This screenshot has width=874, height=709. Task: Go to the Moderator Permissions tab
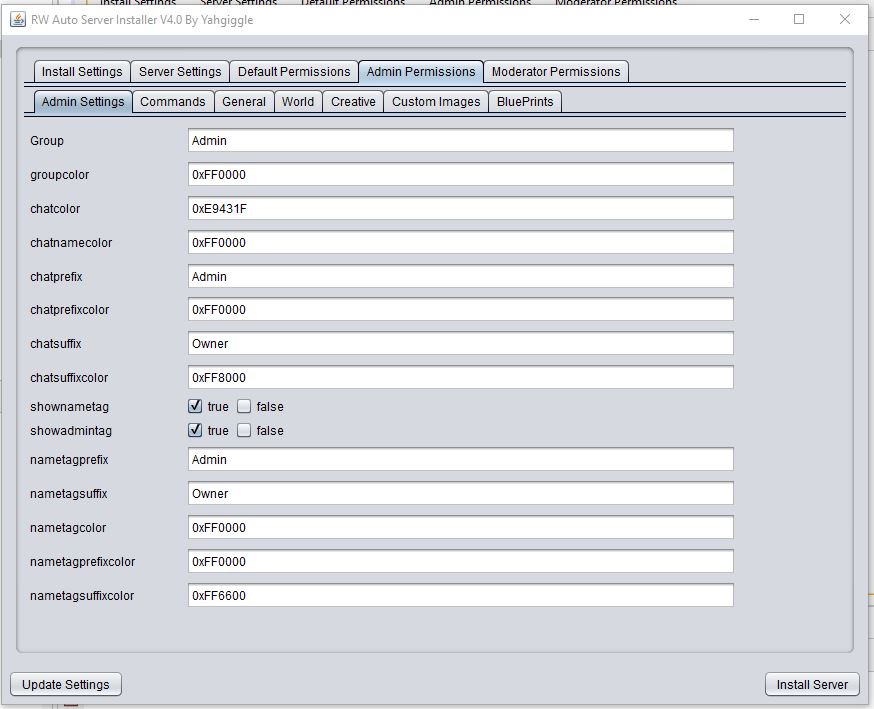coord(556,72)
